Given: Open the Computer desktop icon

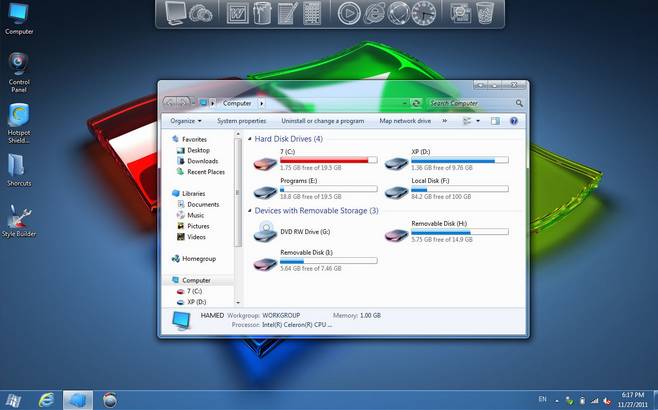Looking at the screenshot, I should coord(19,19).
